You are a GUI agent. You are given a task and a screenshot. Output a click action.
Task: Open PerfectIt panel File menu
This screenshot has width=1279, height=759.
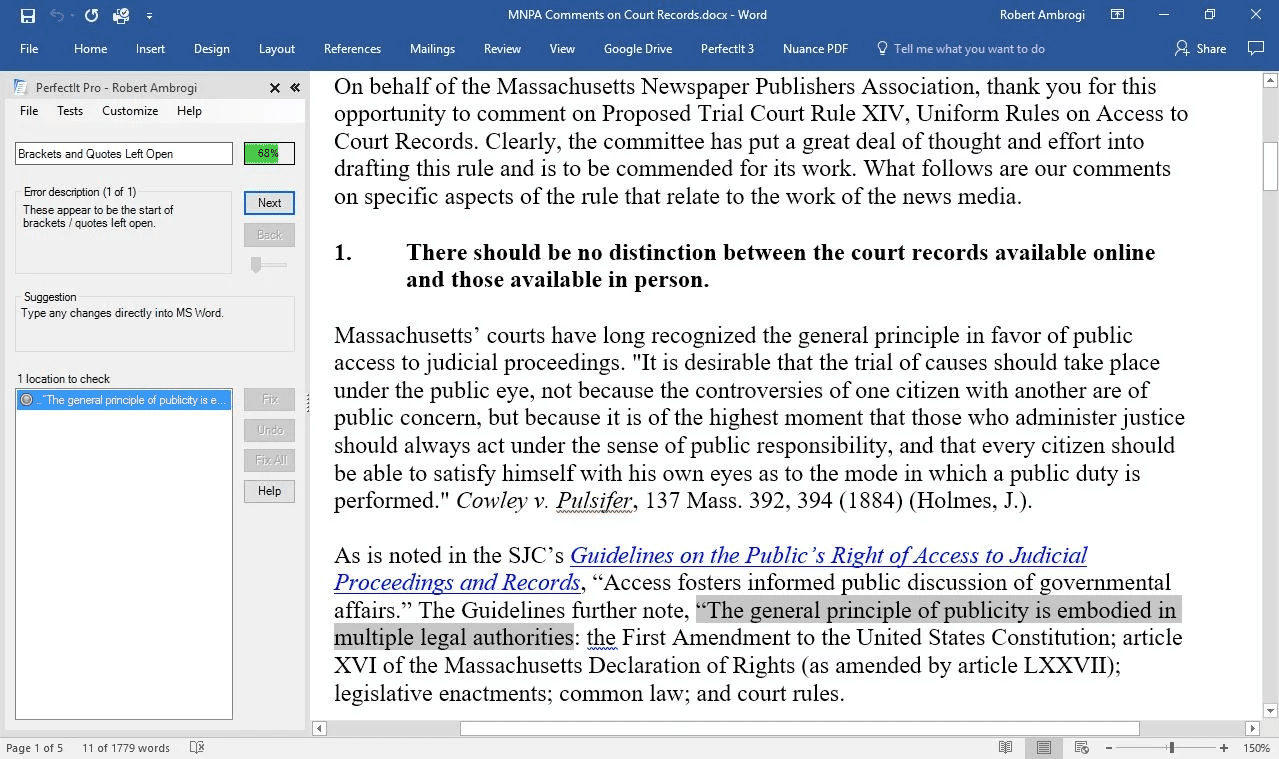(29, 111)
